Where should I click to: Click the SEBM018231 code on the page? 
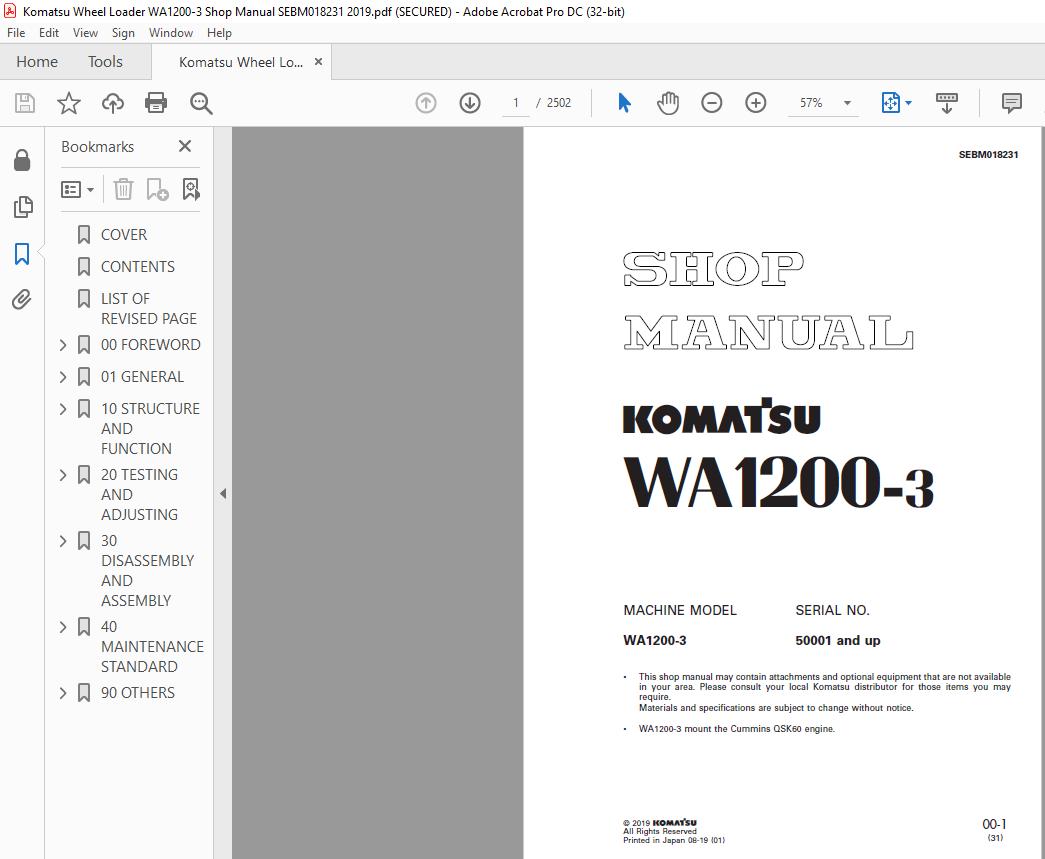988,155
